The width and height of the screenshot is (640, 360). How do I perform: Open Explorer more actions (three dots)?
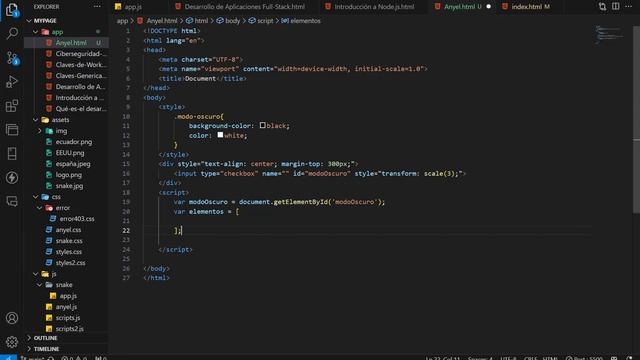pos(97,7)
